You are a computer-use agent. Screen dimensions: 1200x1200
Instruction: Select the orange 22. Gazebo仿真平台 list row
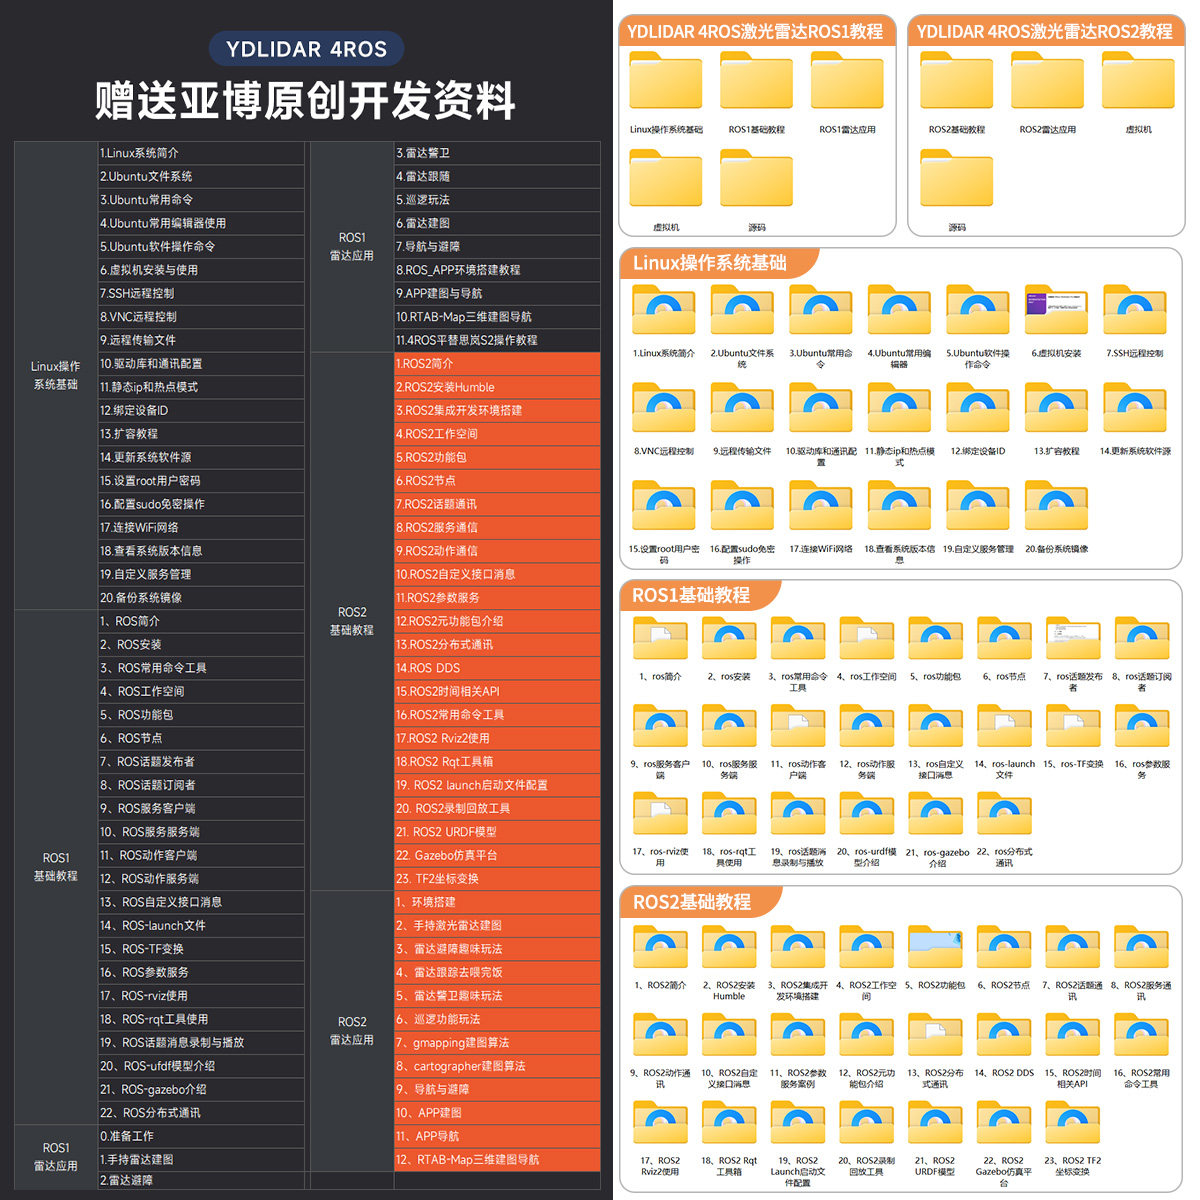(x=497, y=855)
